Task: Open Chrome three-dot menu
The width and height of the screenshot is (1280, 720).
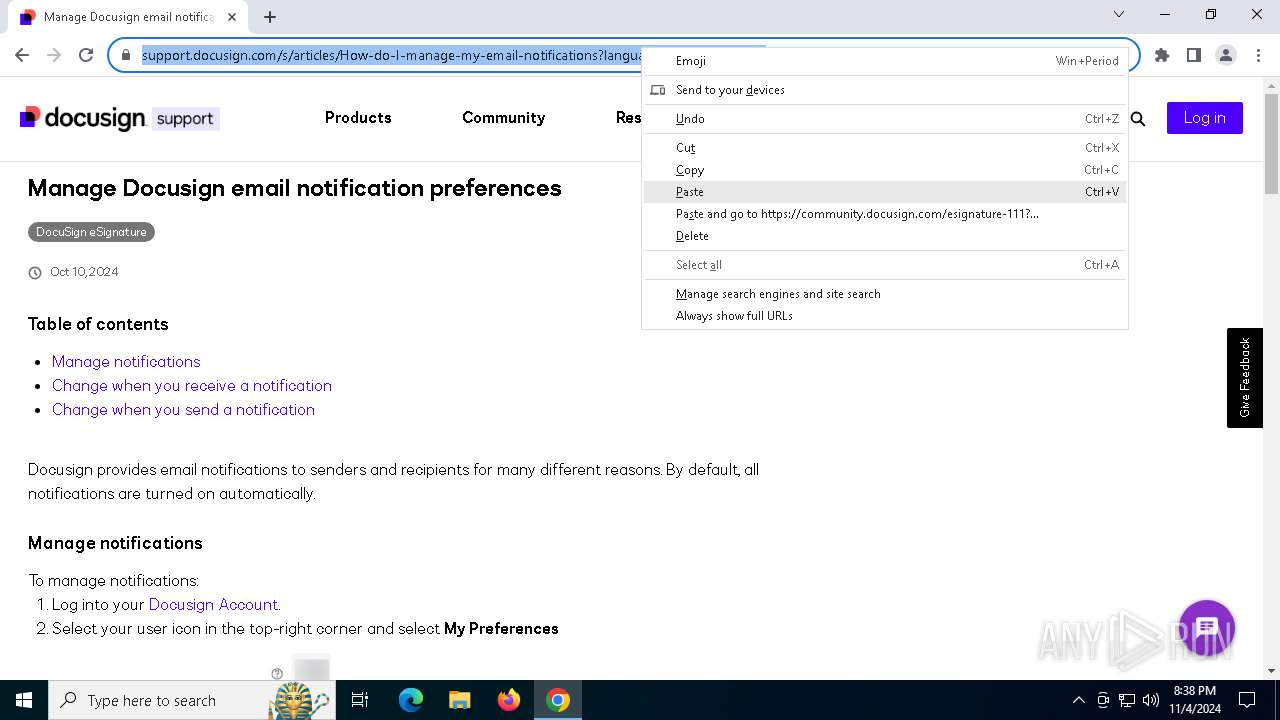Action: [x=1257, y=55]
